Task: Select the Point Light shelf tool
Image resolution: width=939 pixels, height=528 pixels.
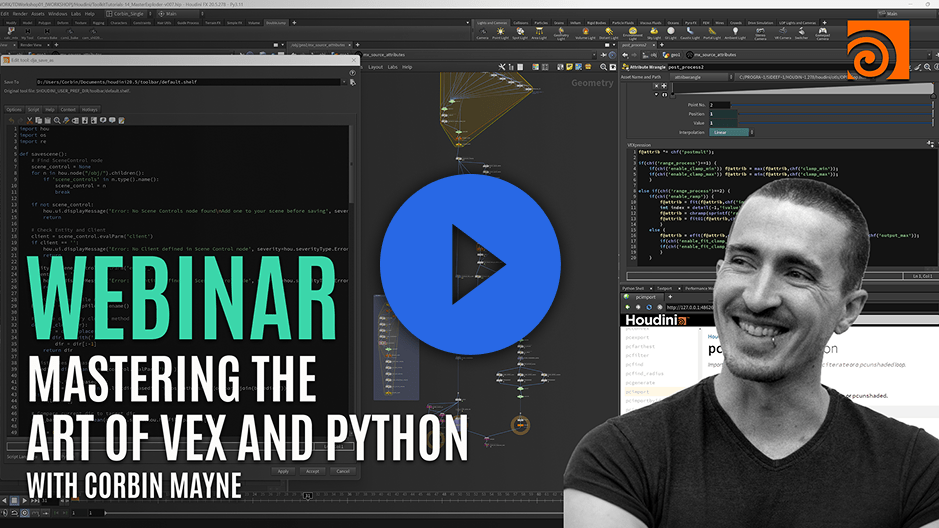Action: [x=500, y=34]
